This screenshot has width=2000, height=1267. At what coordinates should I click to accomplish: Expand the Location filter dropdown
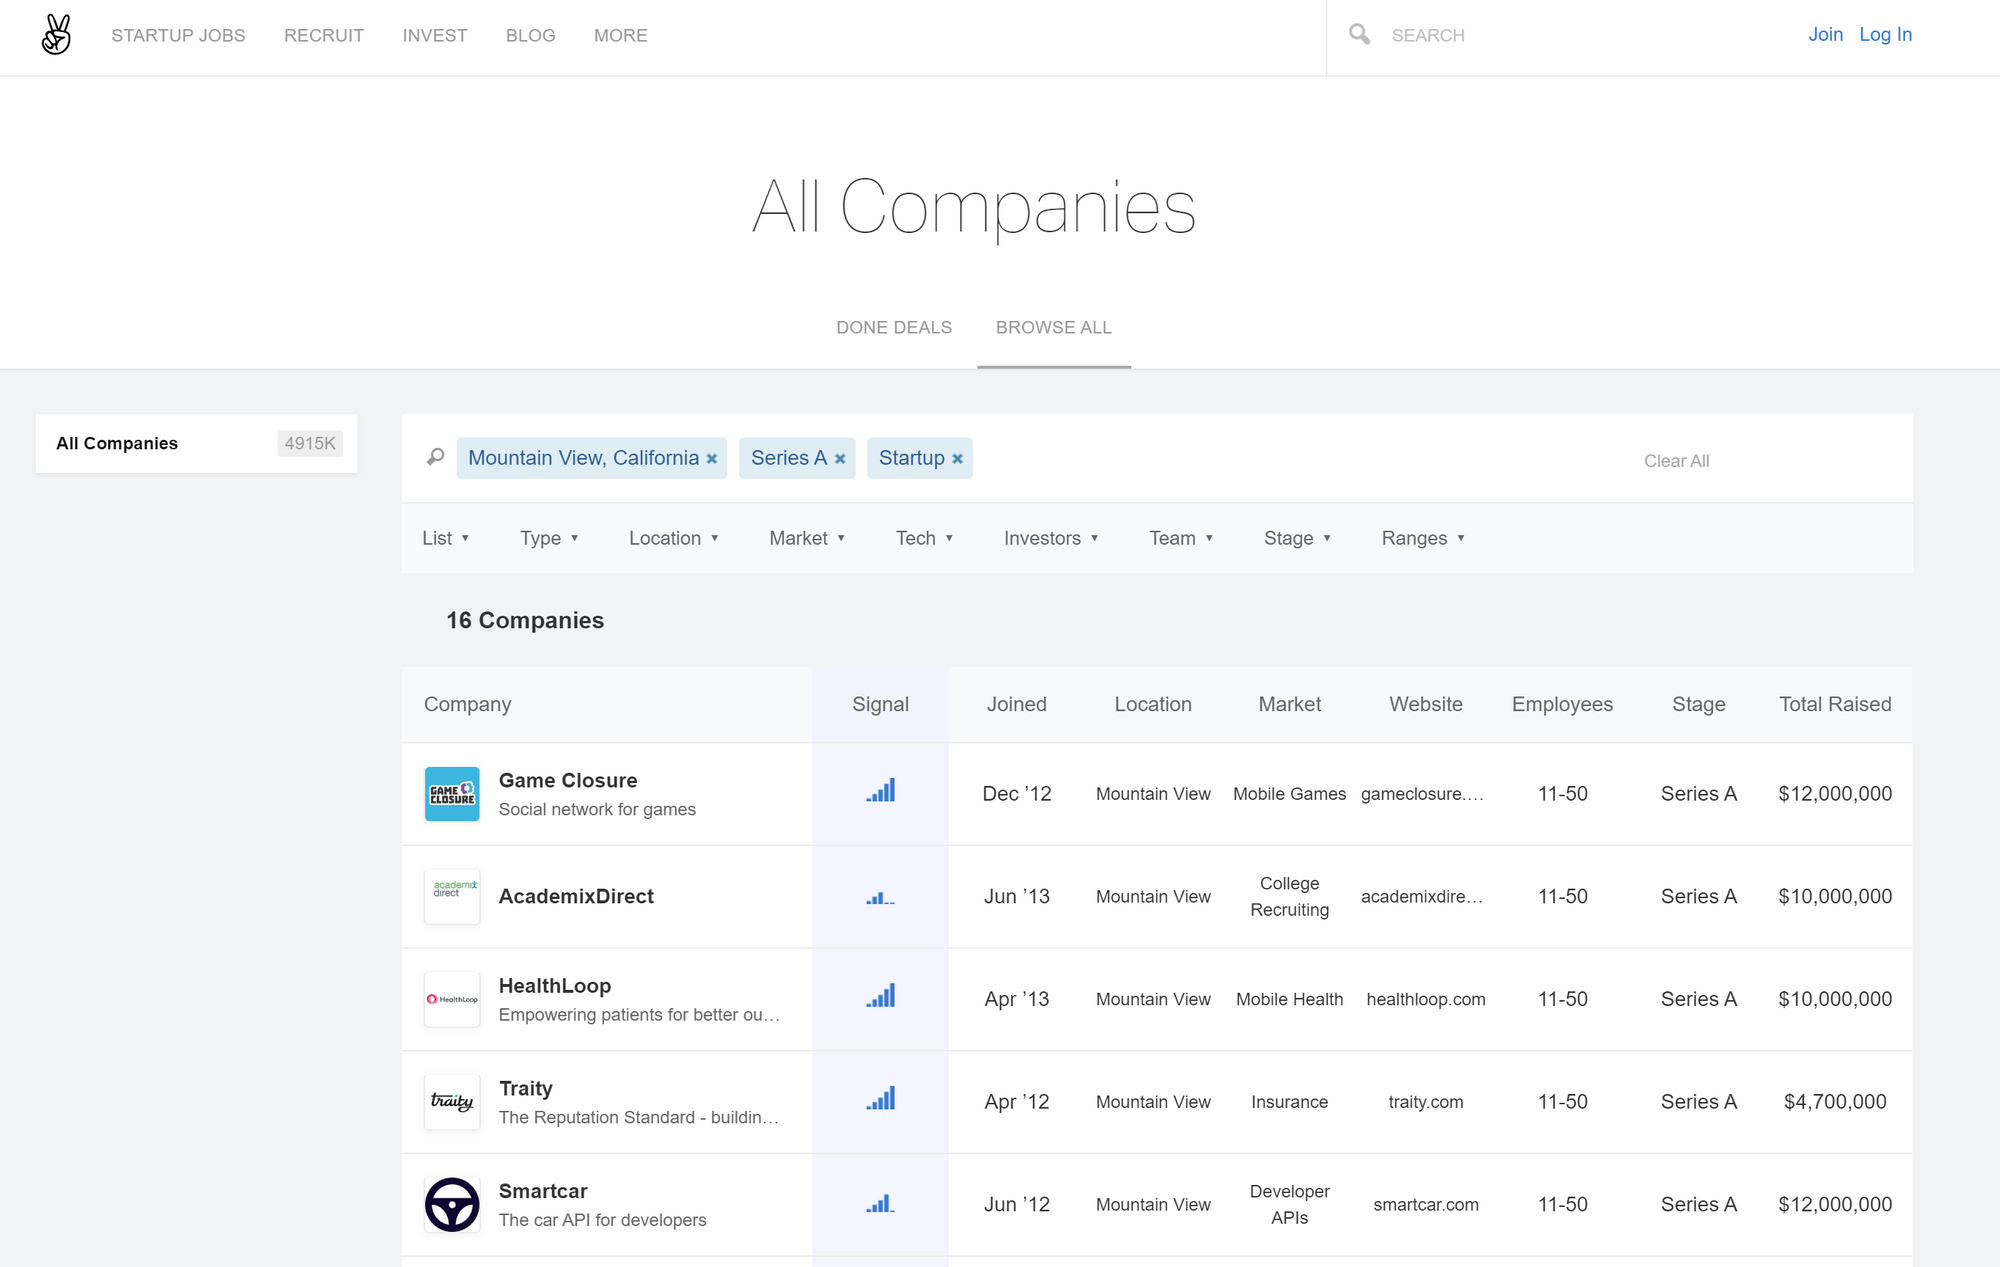coord(674,538)
